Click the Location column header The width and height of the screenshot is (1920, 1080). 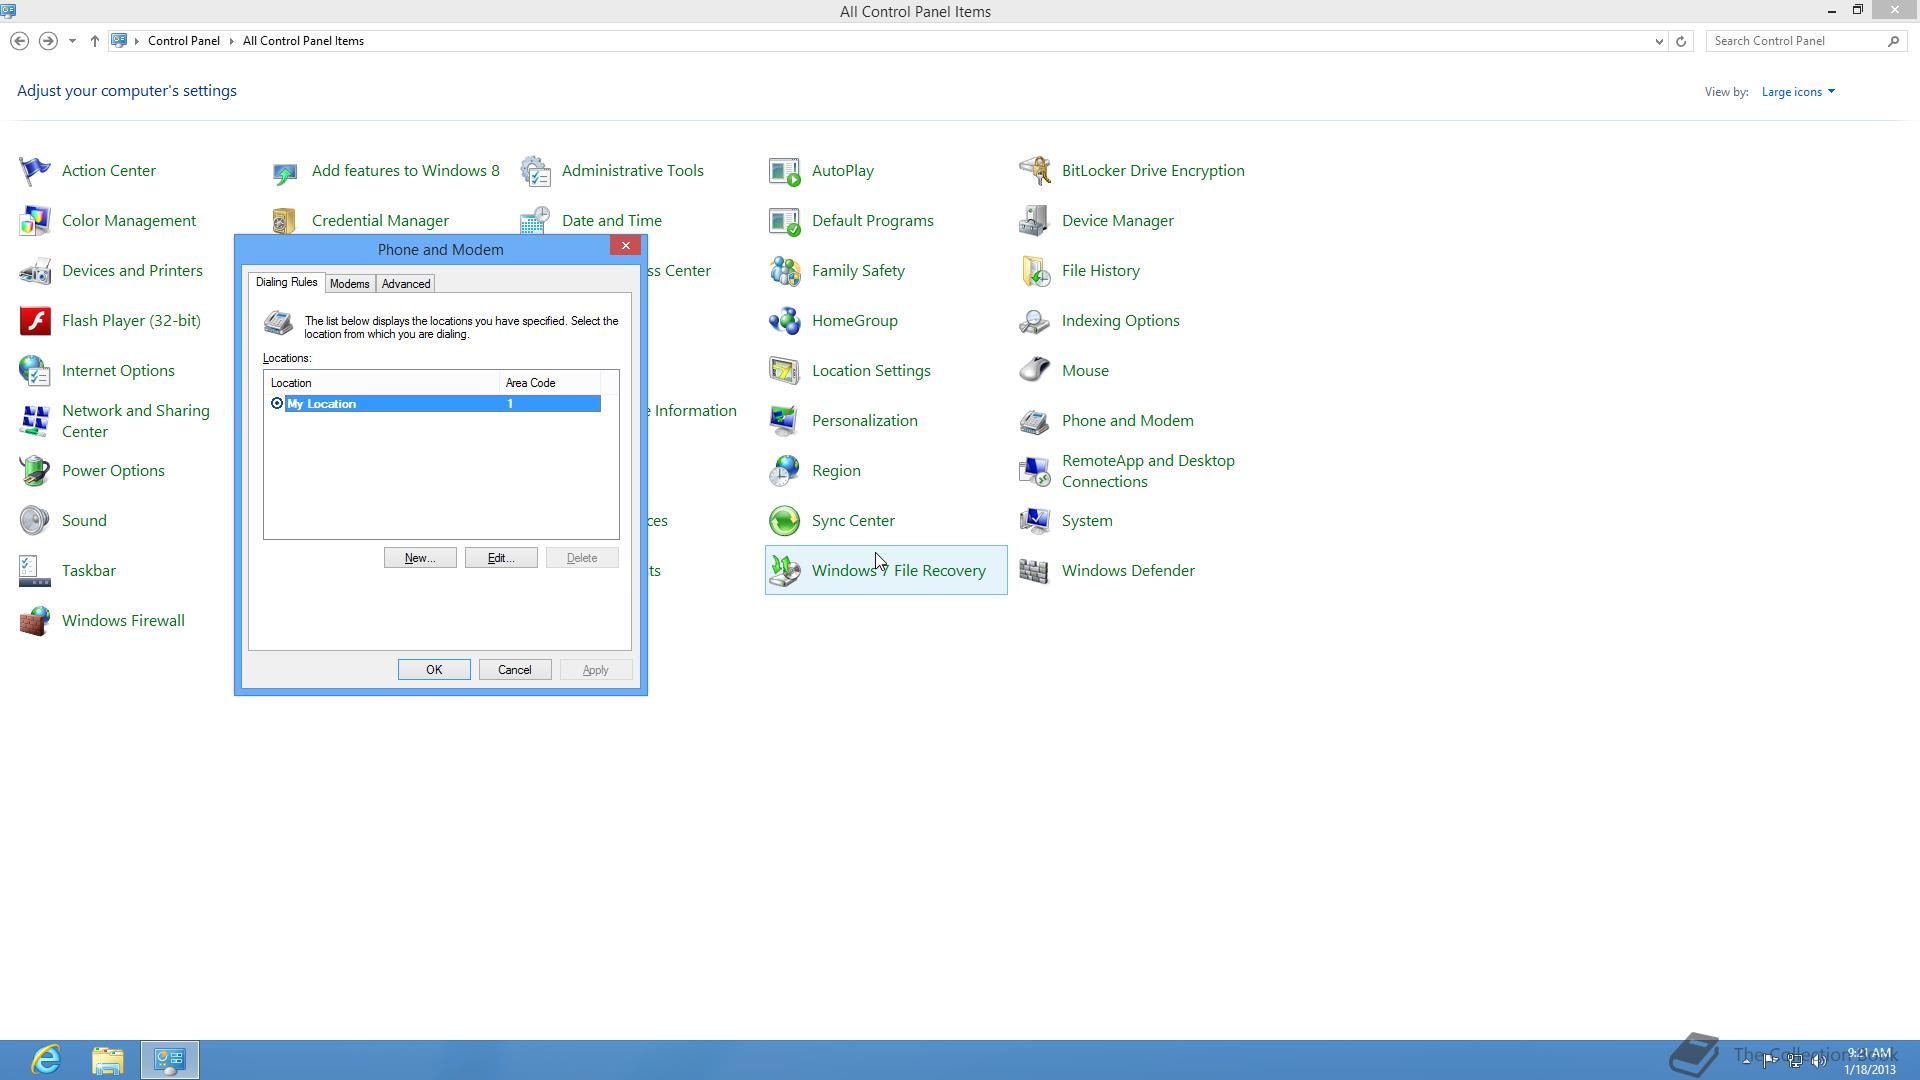pyautogui.click(x=382, y=383)
